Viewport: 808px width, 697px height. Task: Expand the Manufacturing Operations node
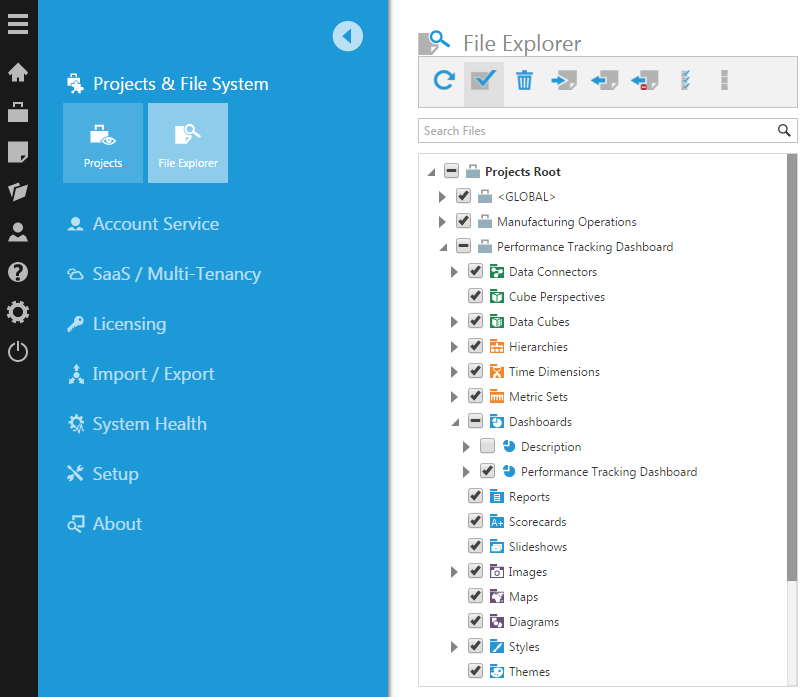tap(442, 222)
